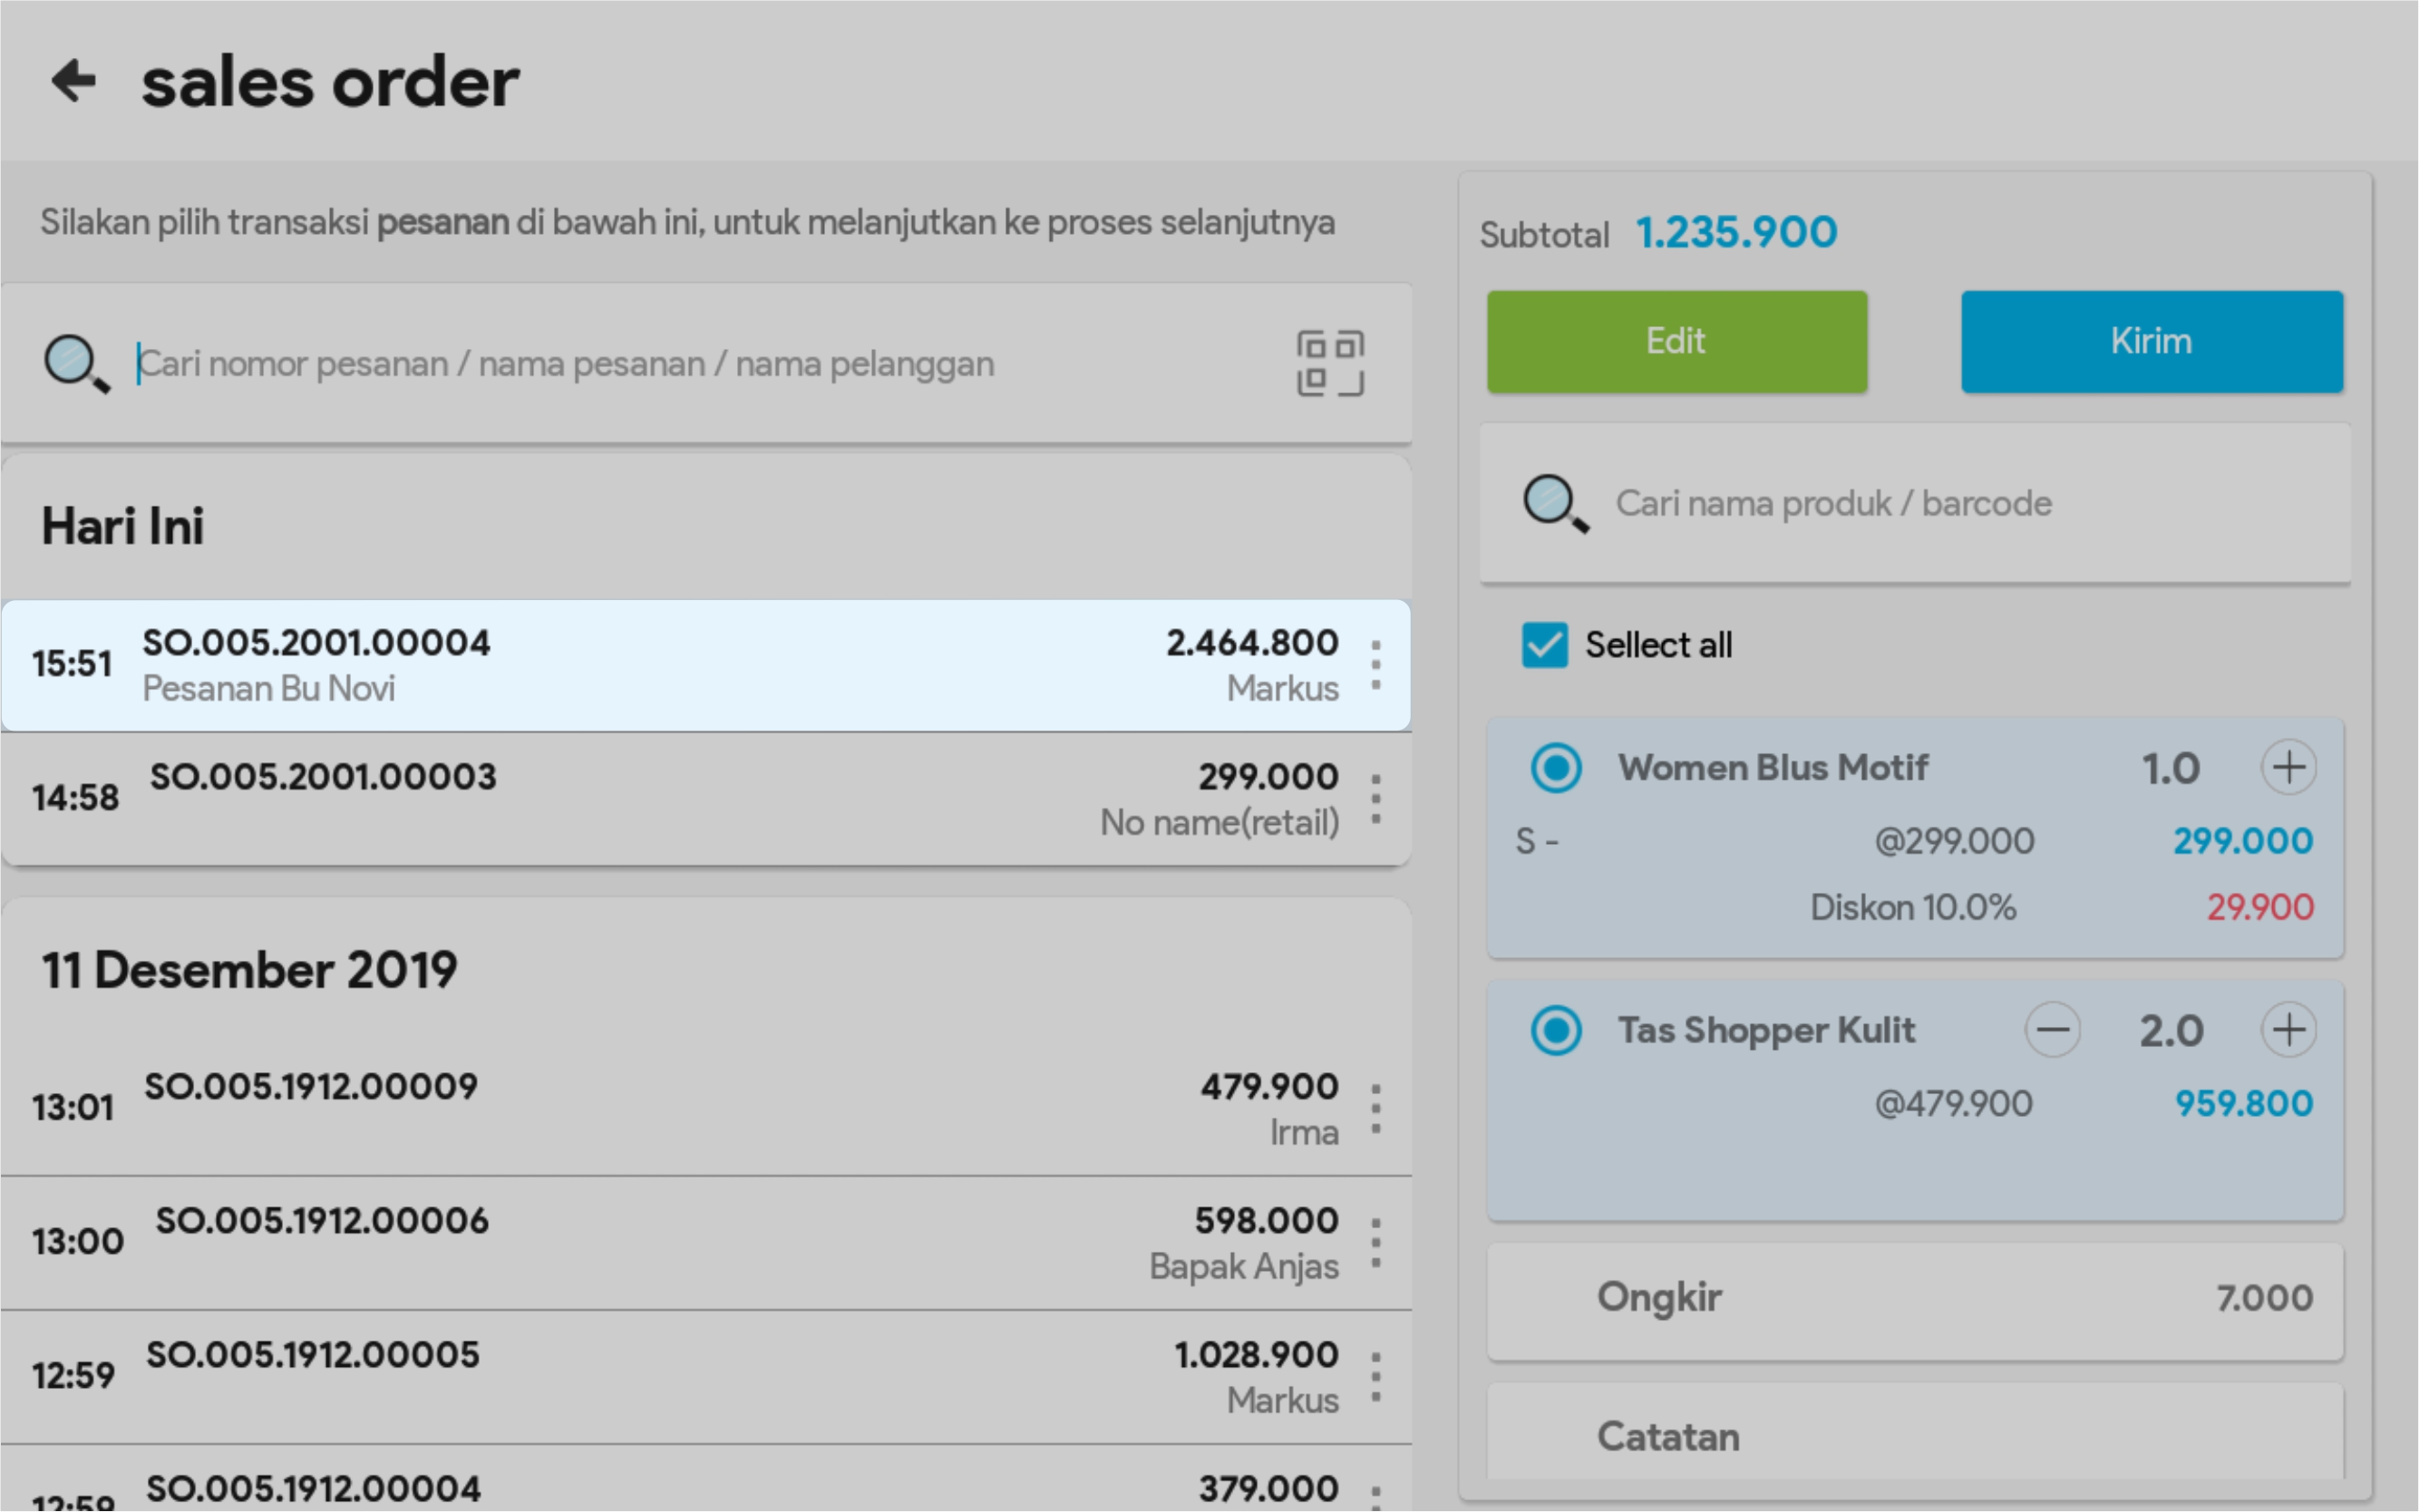Screen dimensions: 2419x1512
Task: Open three-dot menu for order SO.005.2001.00003
Action: click(1376, 799)
